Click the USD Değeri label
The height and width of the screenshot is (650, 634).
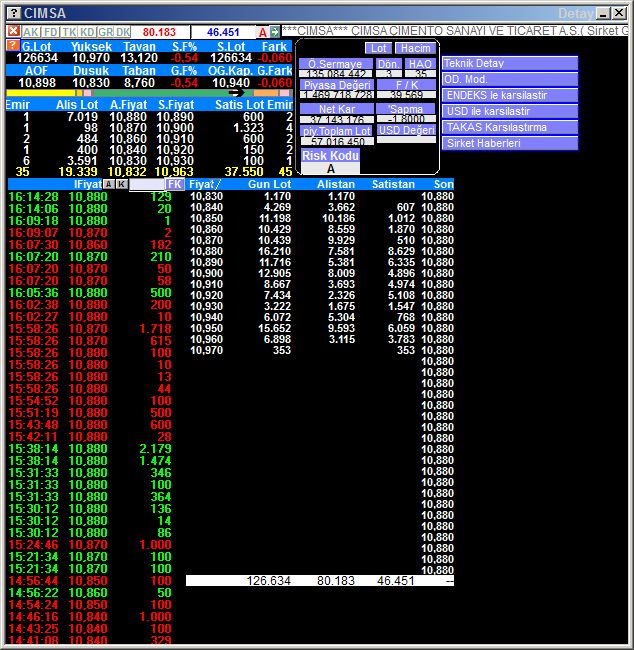point(406,130)
